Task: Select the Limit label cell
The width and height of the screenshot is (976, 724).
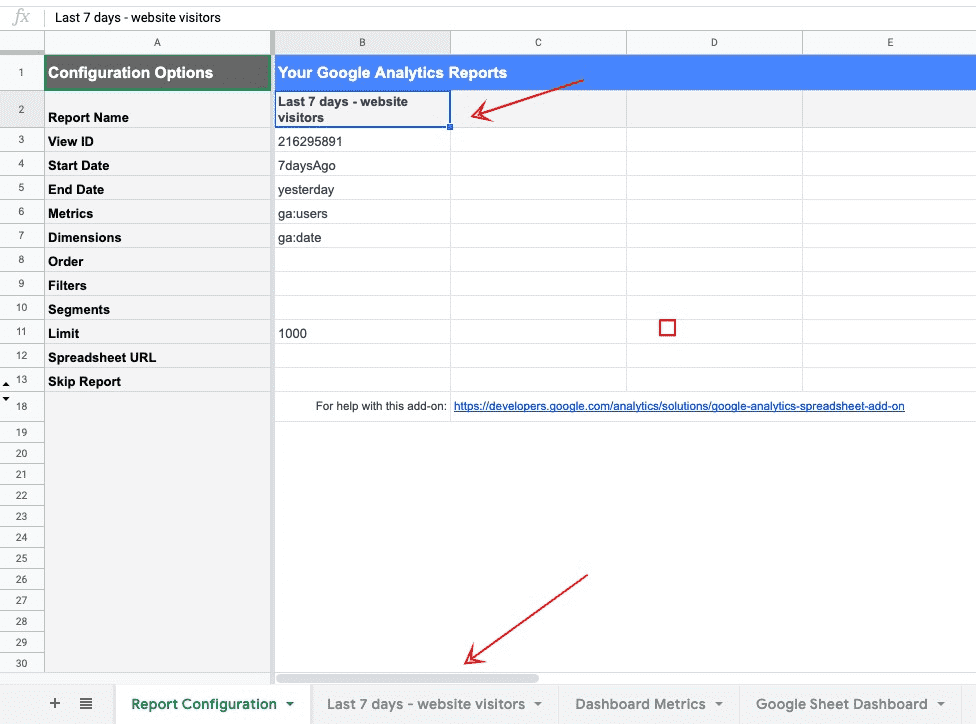Action: pos(157,332)
